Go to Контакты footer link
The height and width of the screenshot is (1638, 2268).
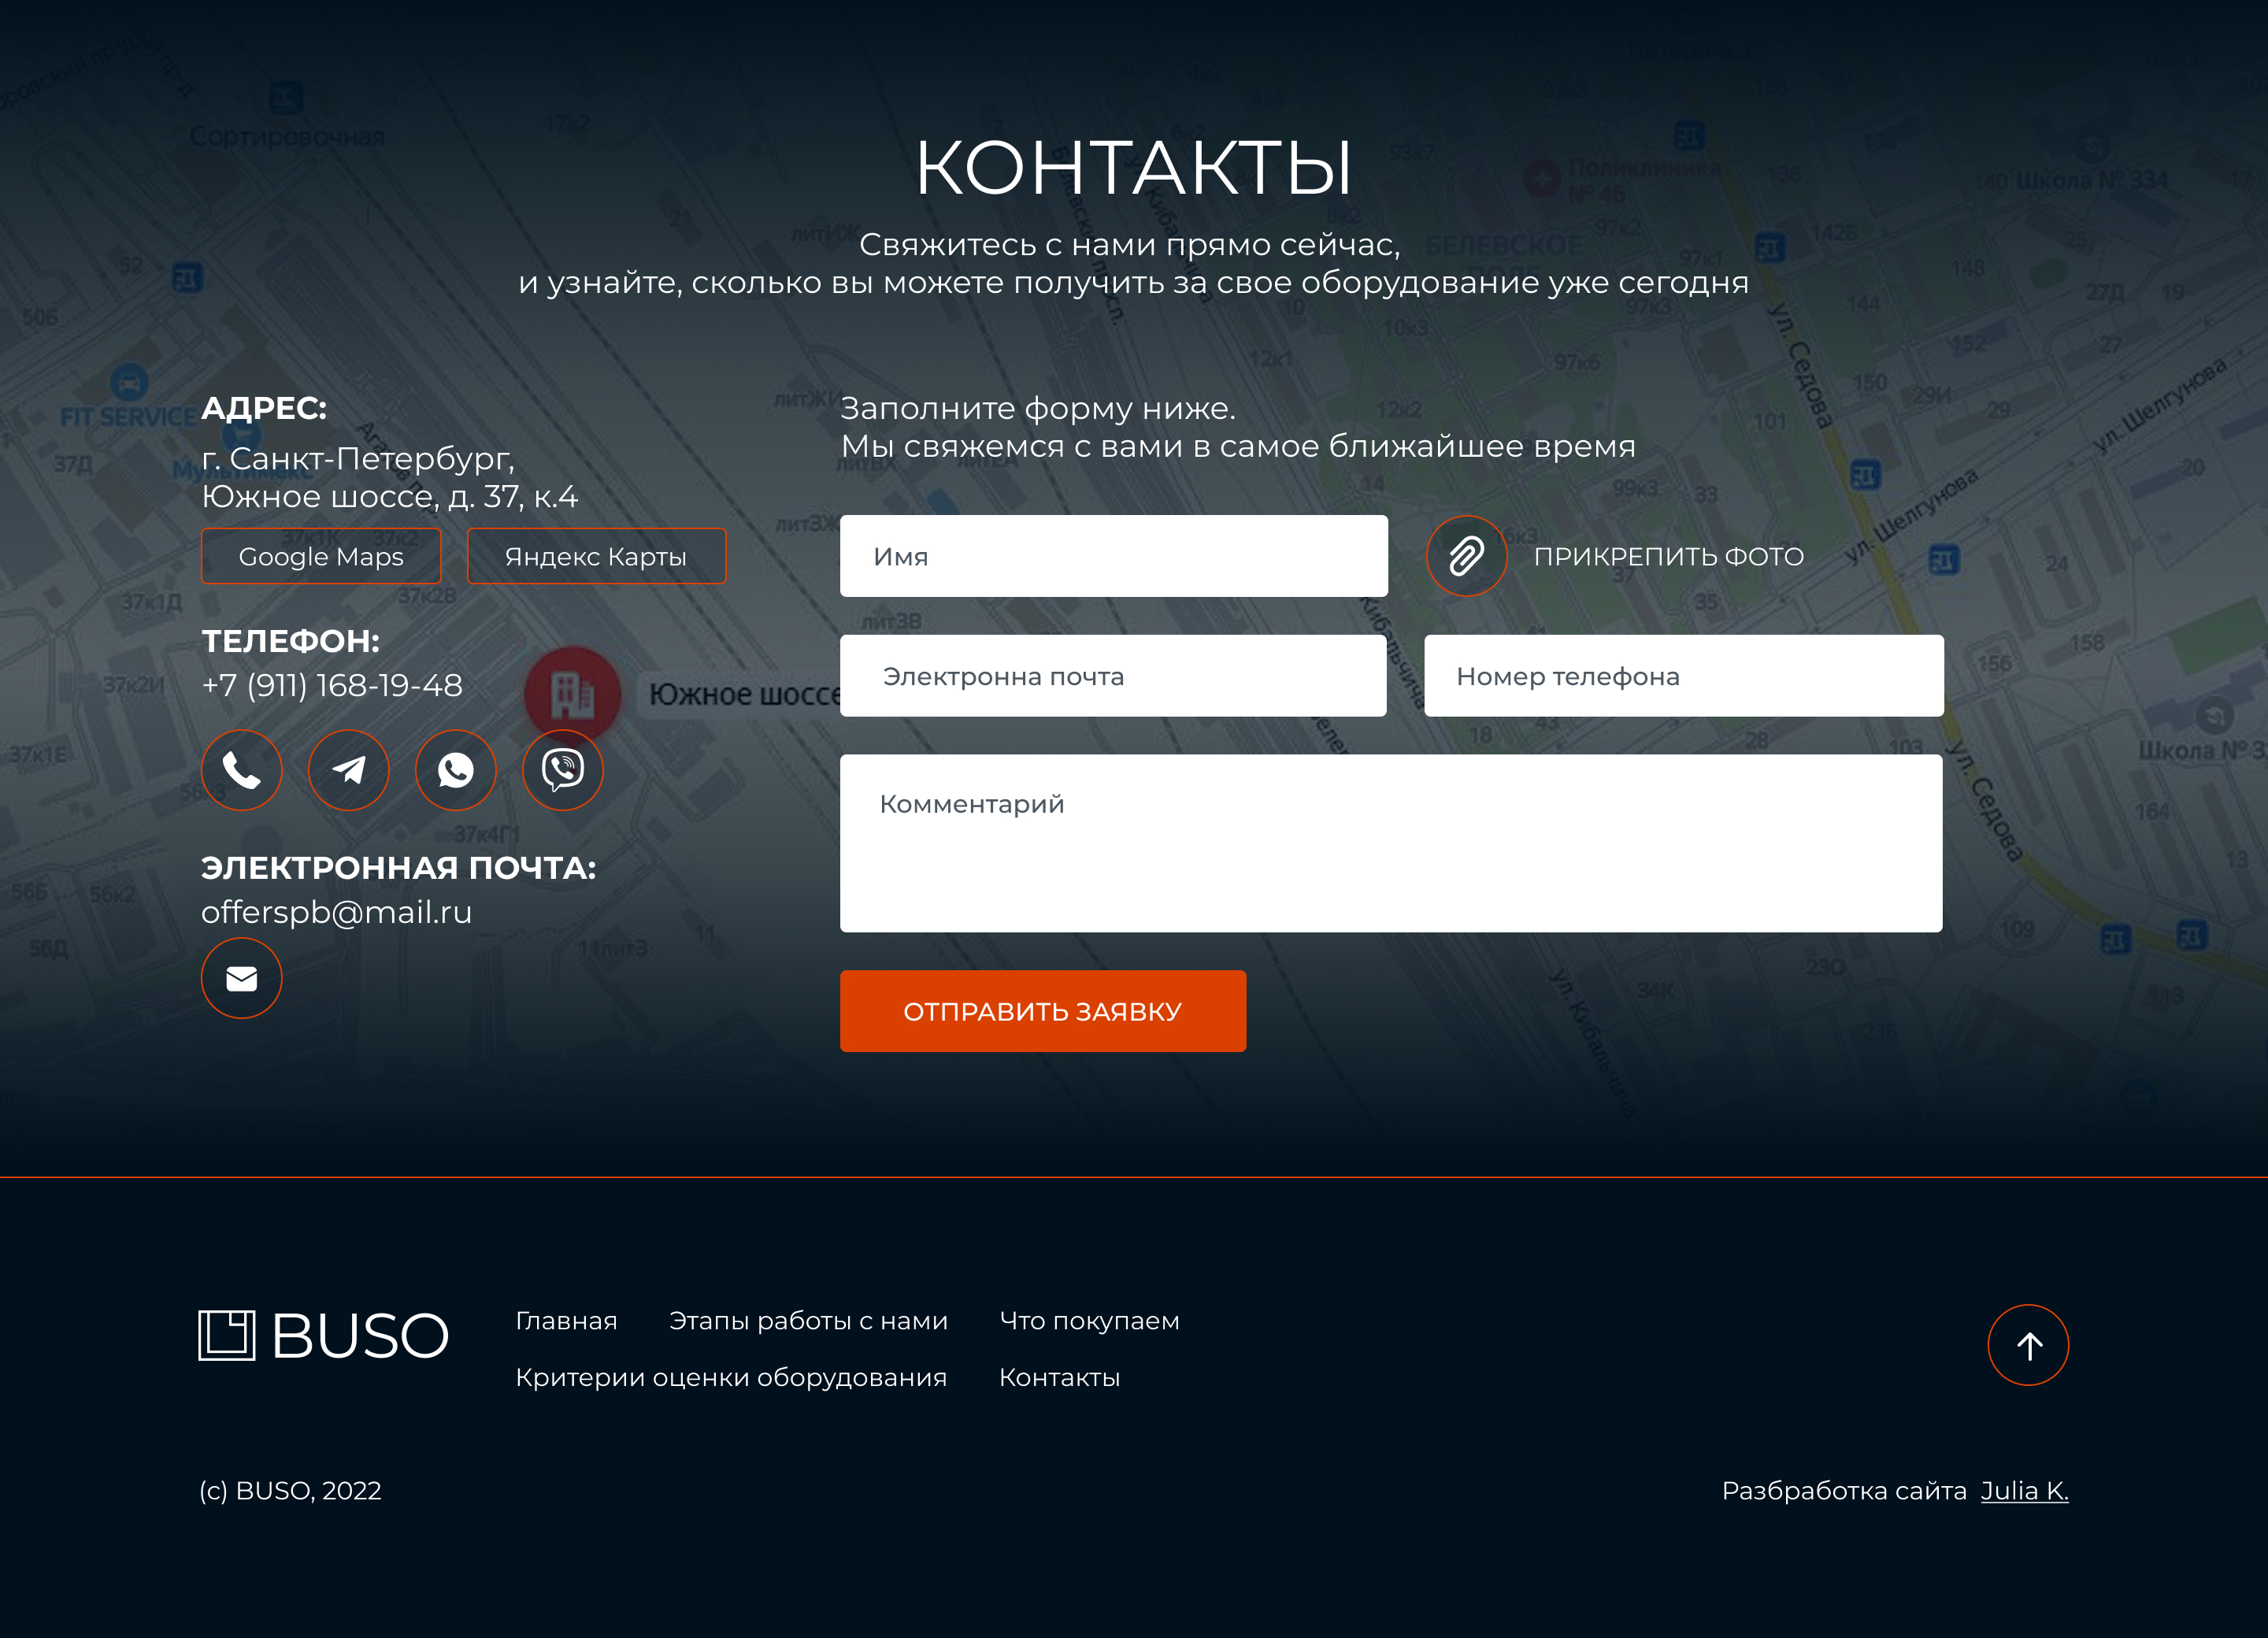coord(1059,1378)
